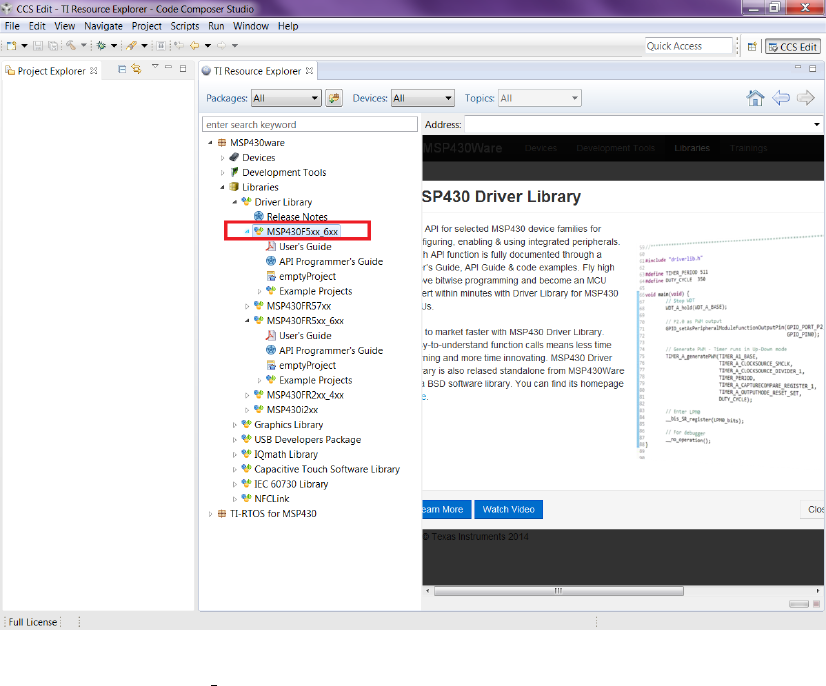Open the Window menu
Image resolution: width=826 pixels, height=686 pixels.
tap(251, 26)
